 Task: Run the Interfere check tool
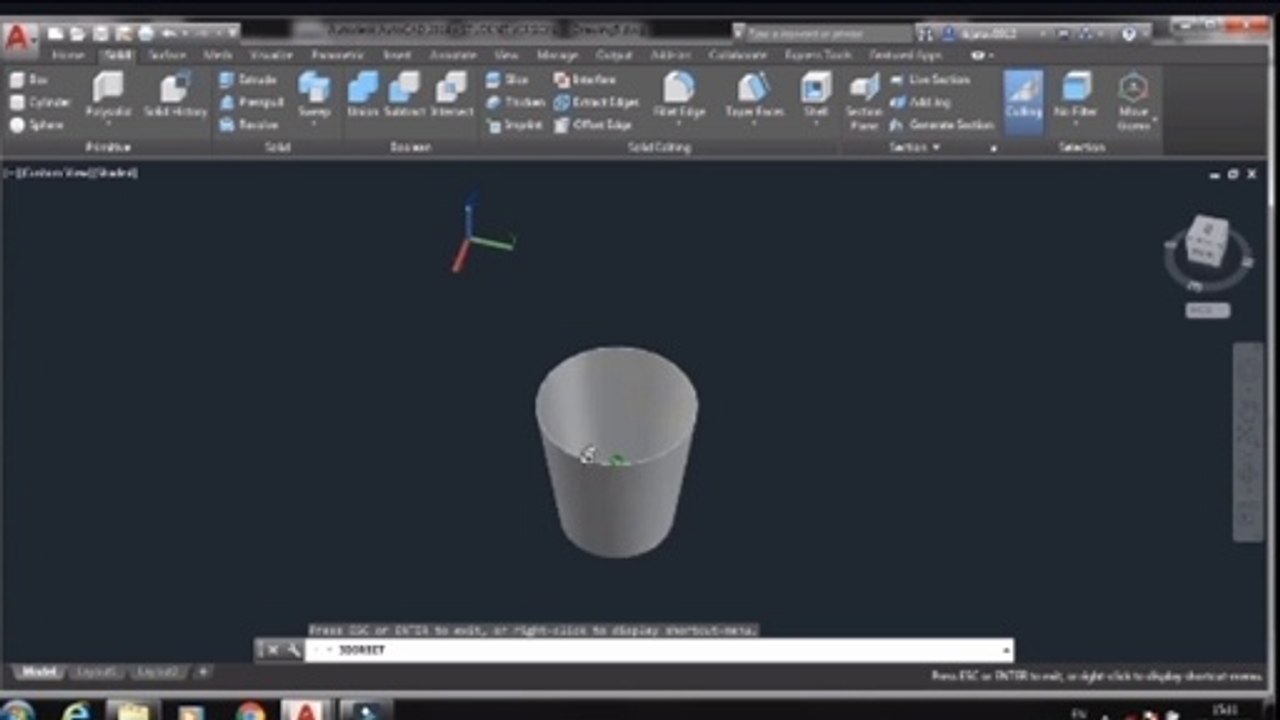click(585, 79)
